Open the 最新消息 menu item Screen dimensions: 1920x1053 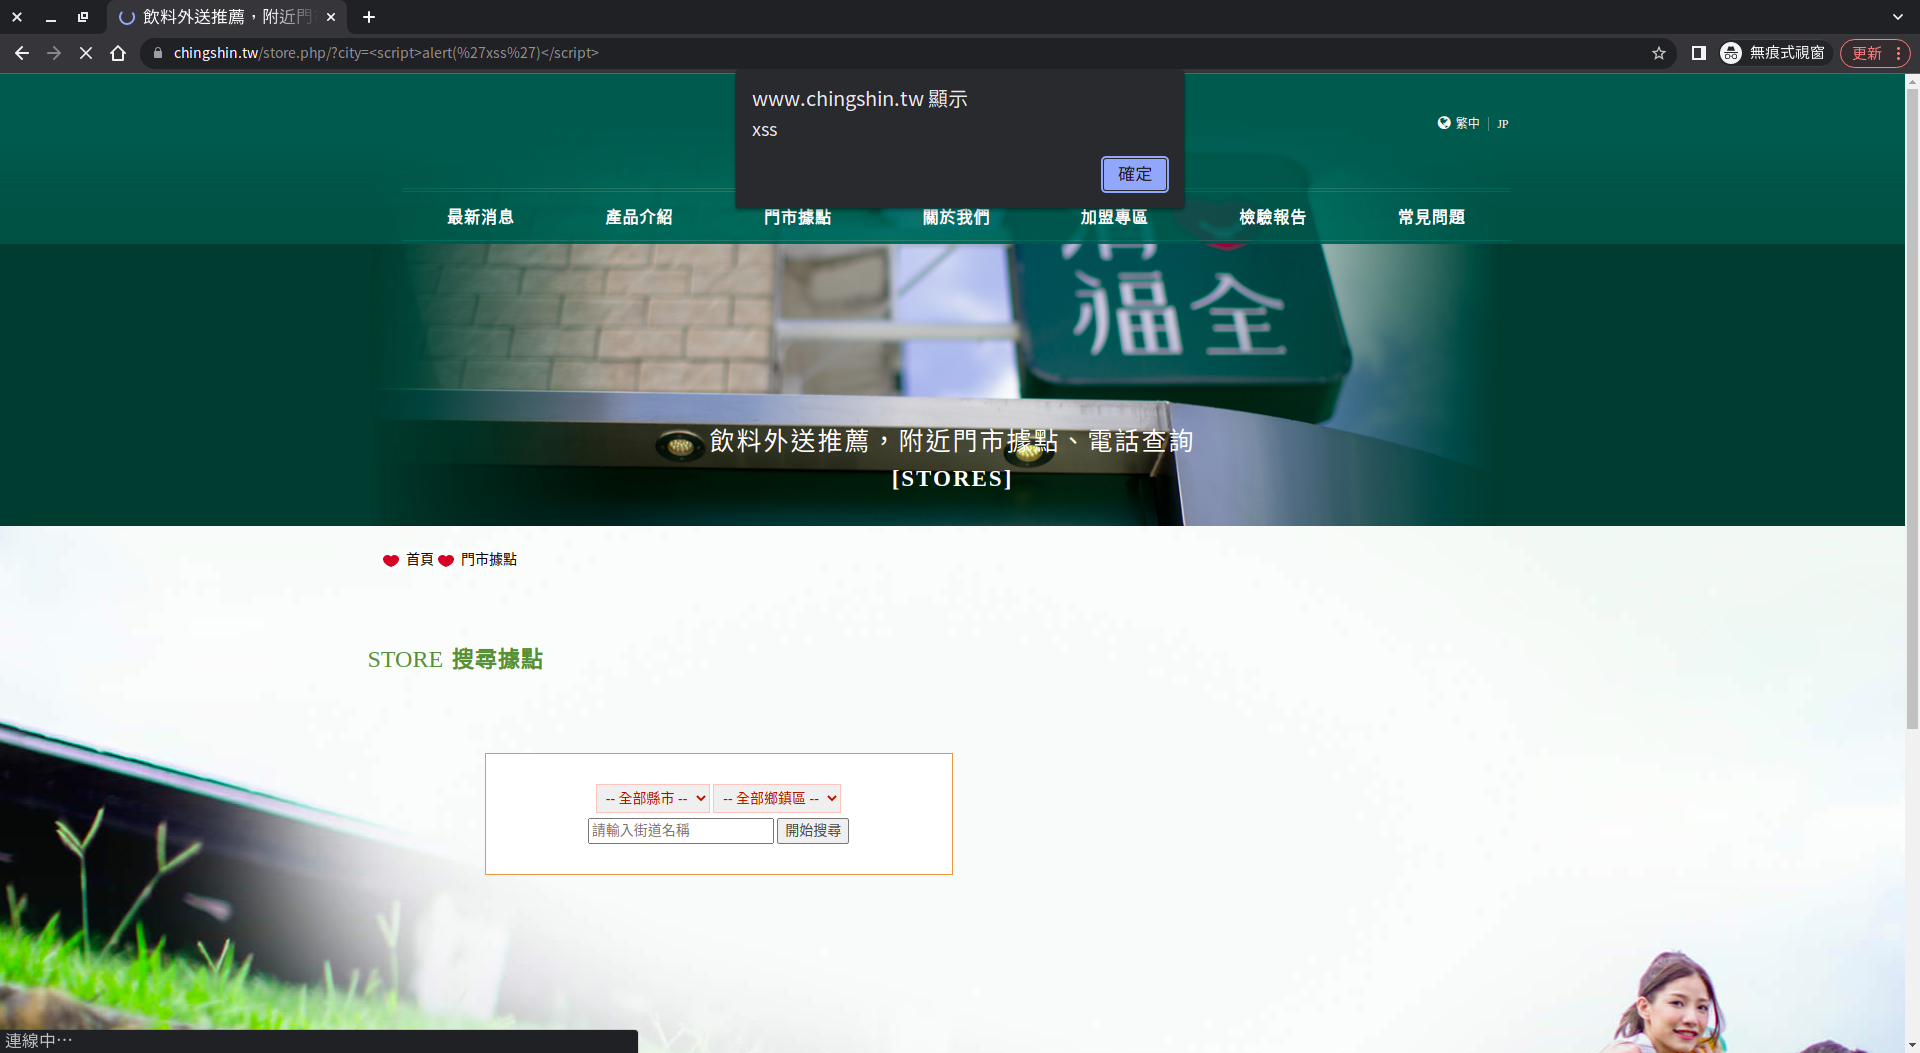480,217
